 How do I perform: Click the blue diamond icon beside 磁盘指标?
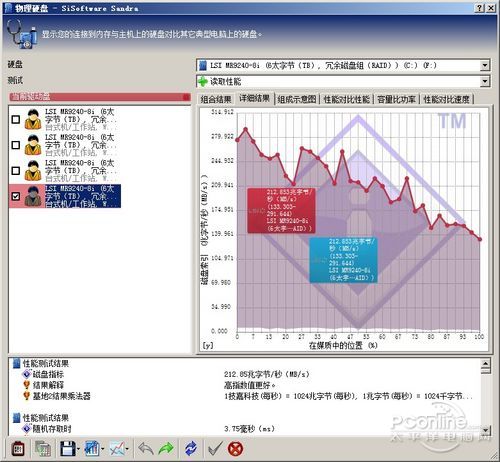coord(27,374)
